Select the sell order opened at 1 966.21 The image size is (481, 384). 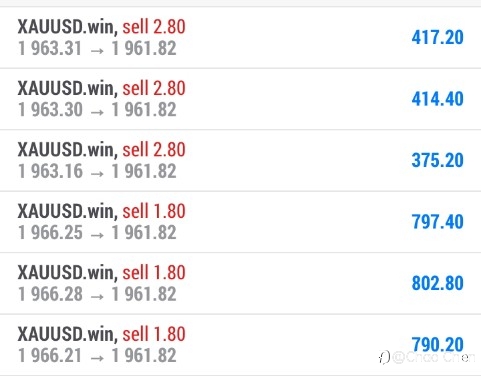point(240,345)
